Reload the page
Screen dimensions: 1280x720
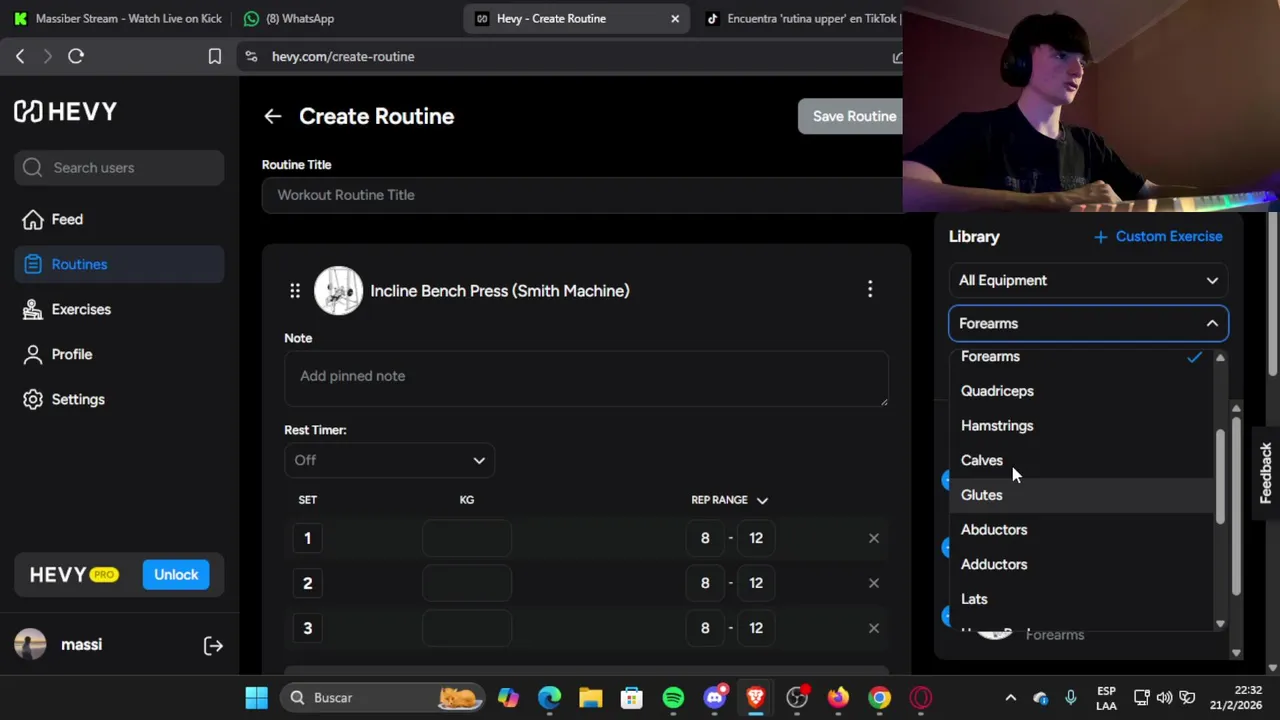click(x=76, y=57)
